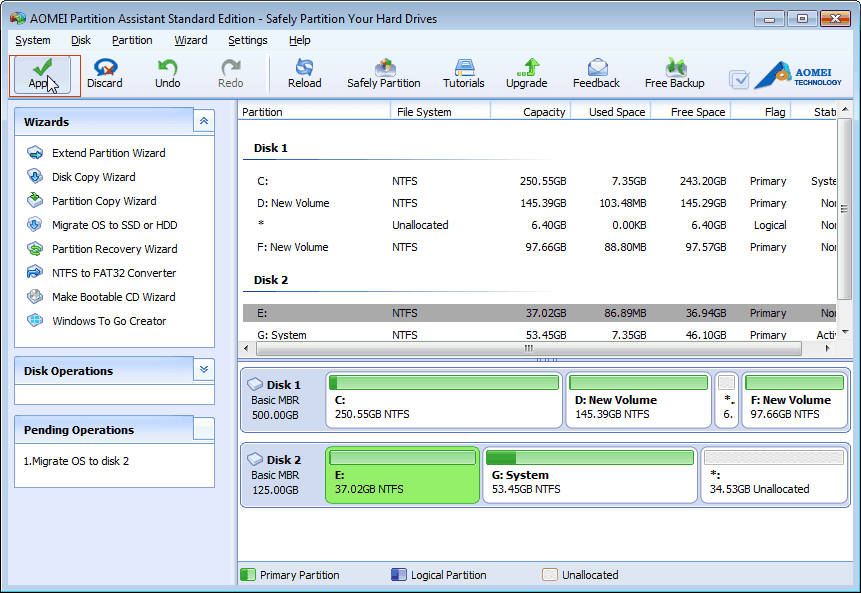Click F: New Volume block in disk map
The width and height of the screenshot is (861, 593).
795,400
